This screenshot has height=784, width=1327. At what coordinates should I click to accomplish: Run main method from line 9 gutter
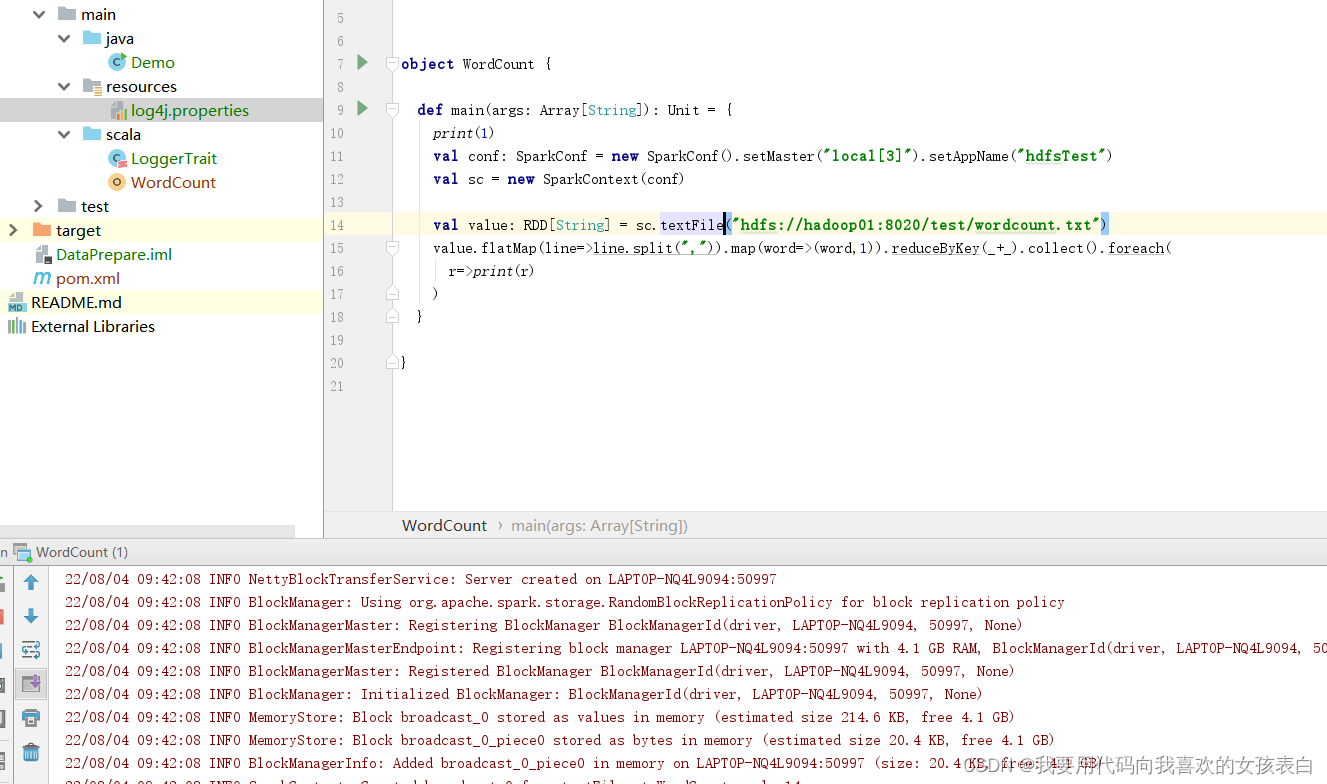362,109
